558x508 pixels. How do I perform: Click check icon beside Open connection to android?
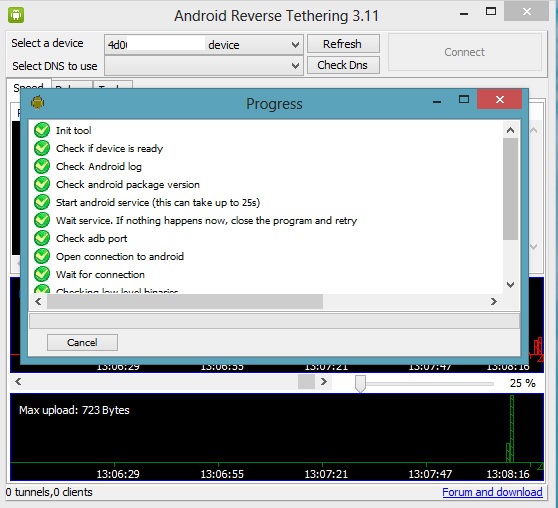[42, 256]
